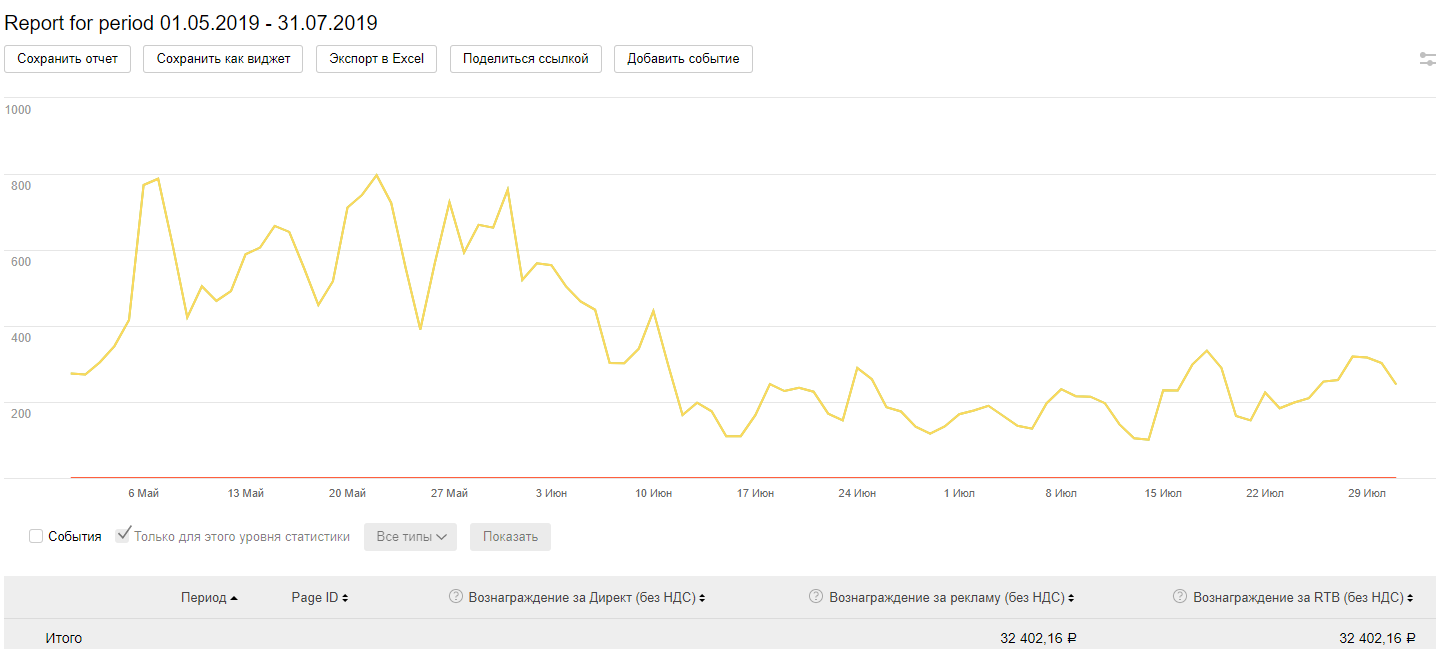Sort Вознаграждение за рекламу column arrows
The height and width of the screenshot is (649, 1436).
1071,598
